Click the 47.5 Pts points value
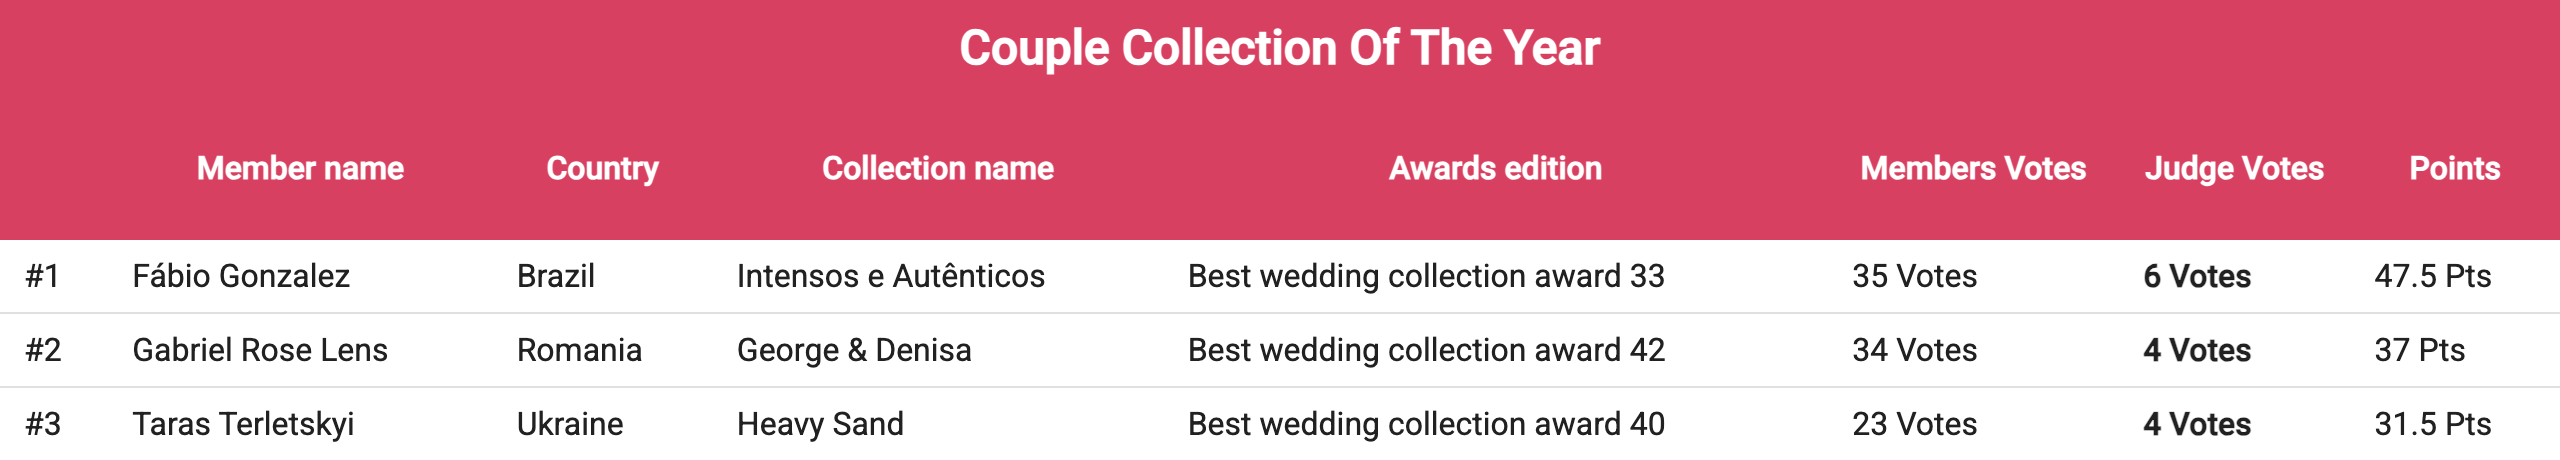Image resolution: width=2560 pixels, height=460 pixels. pos(2432,276)
